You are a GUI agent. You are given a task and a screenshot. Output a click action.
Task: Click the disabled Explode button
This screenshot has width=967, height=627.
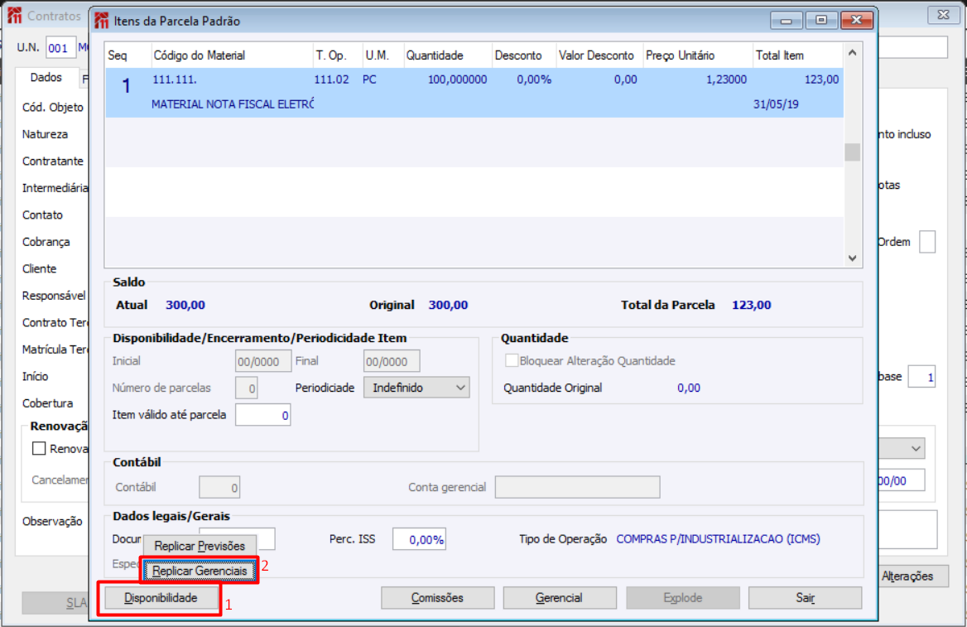coord(683,598)
